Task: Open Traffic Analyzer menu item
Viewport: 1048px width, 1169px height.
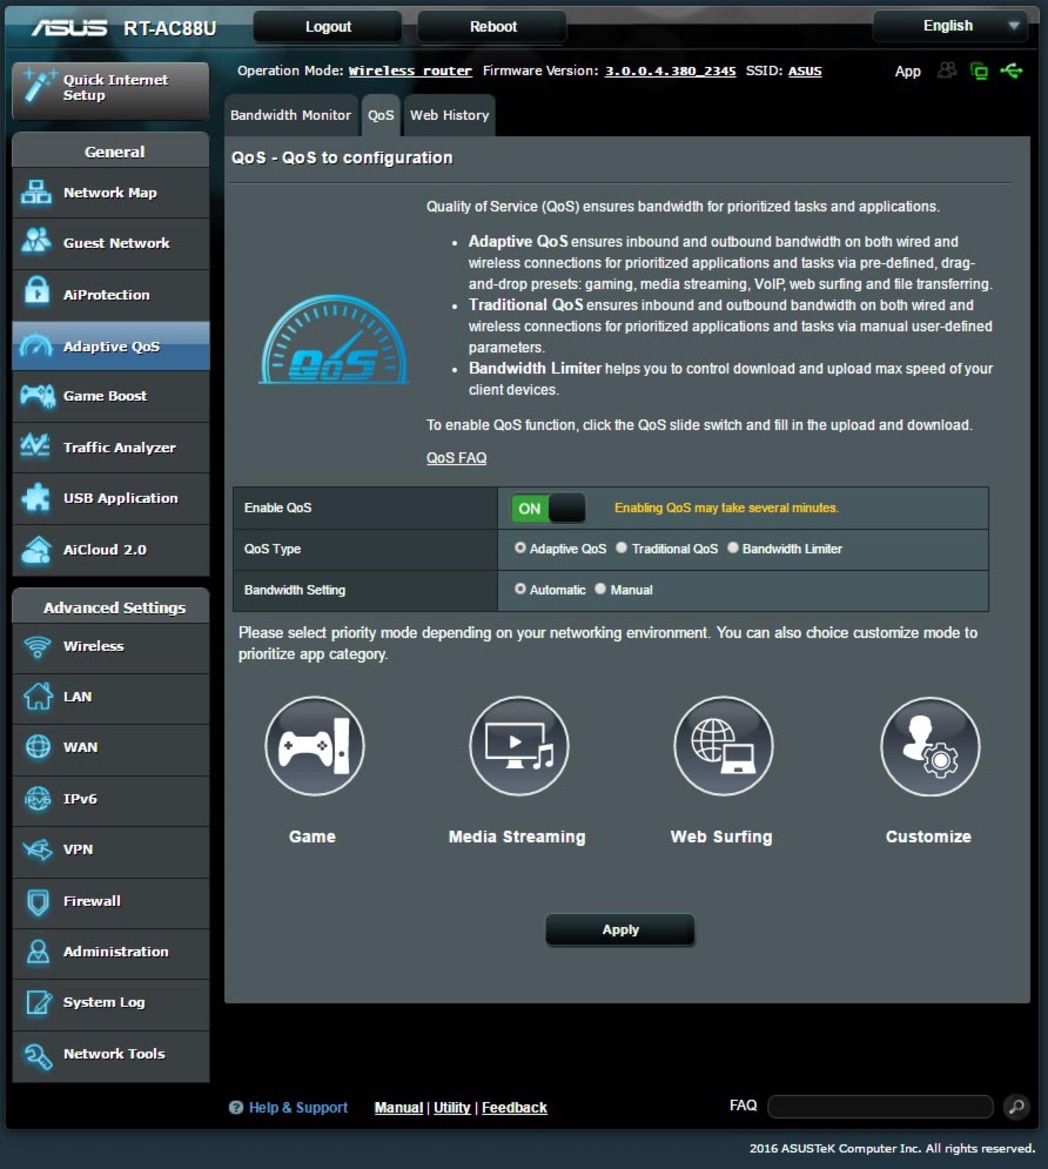Action: pyautogui.click(x=111, y=447)
